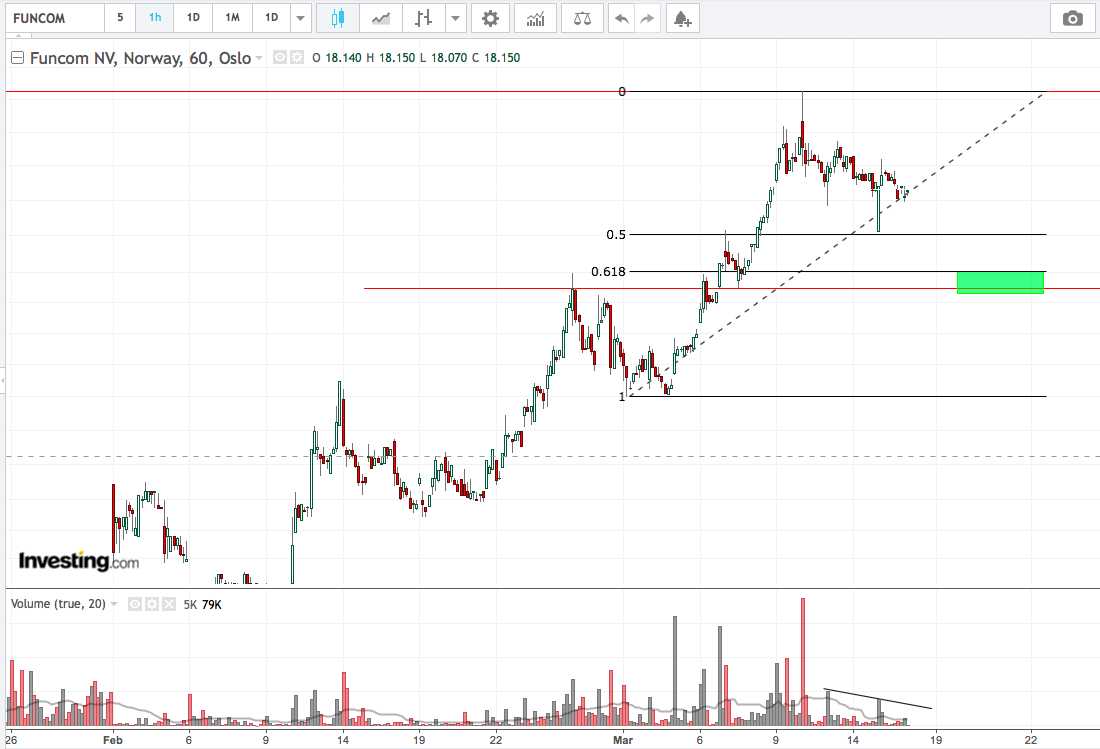Click the Fibonacci 0 level label
The height and width of the screenshot is (749, 1100).
(622, 91)
